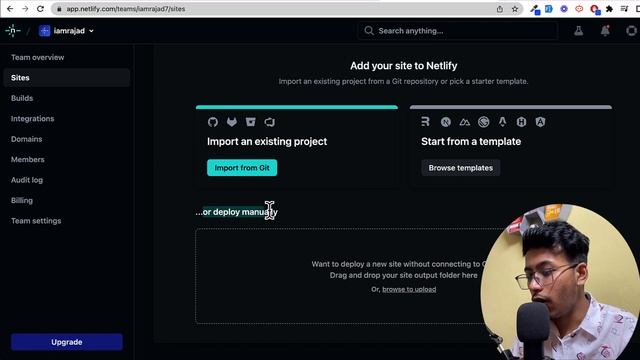This screenshot has height=360, width=640.
Task: Open Billing in the sidebar
Action: (x=22, y=200)
